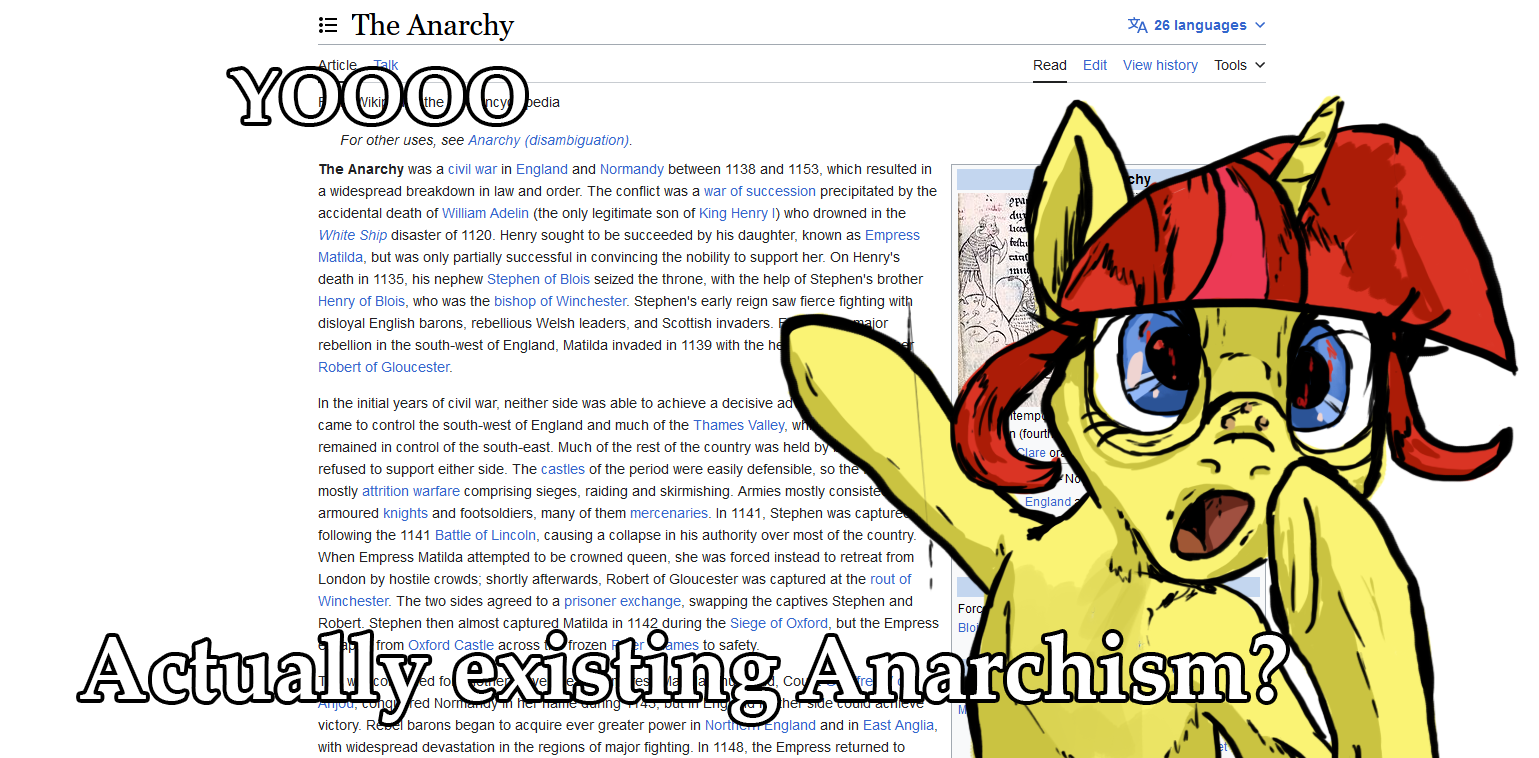1539x758 pixels.
Task: Open the Tools dropdown menu
Action: (1240, 65)
